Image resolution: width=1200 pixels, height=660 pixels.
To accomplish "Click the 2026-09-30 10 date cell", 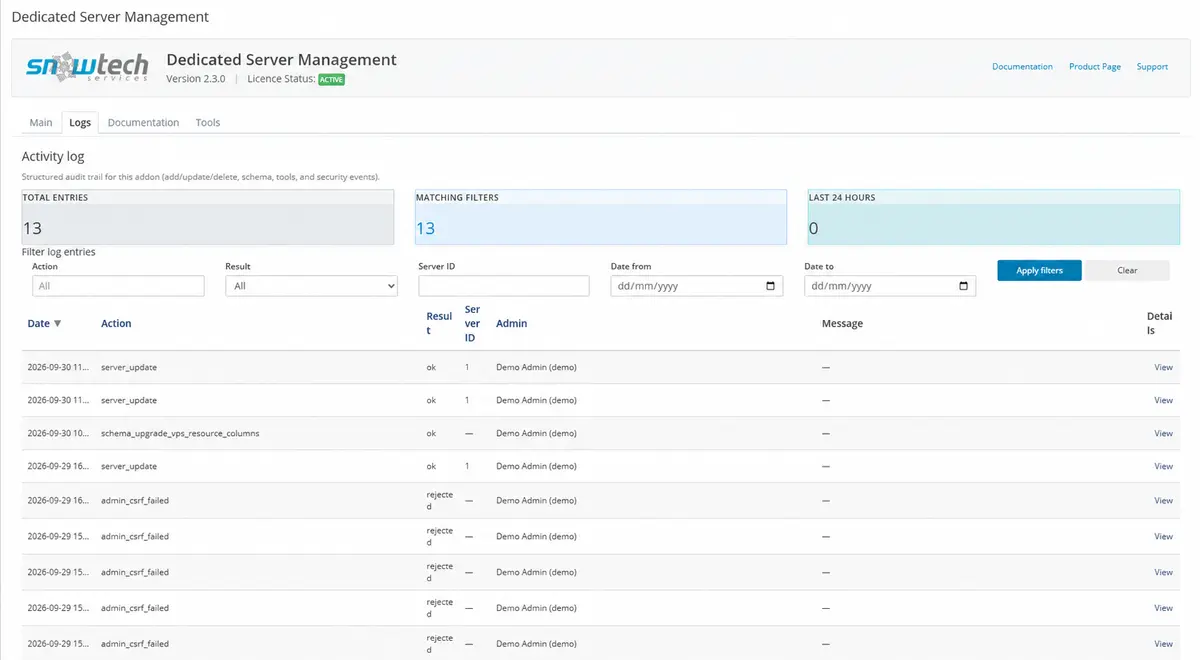I will point(59,433).
